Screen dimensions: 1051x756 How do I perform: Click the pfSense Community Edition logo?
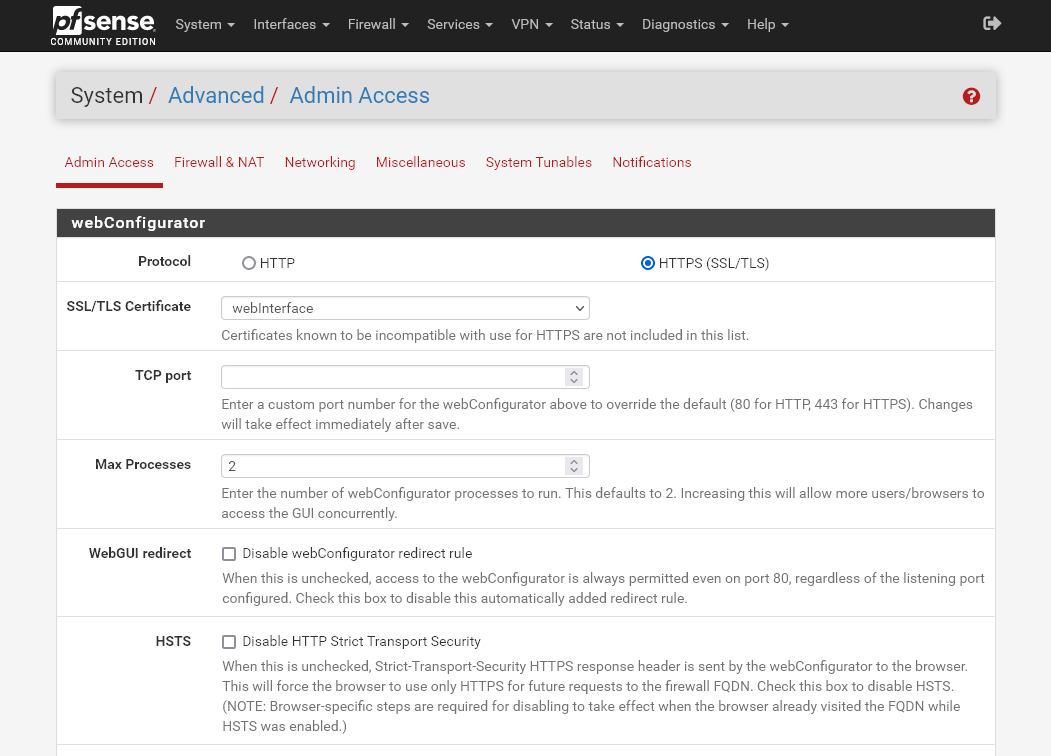coord(104,26)
